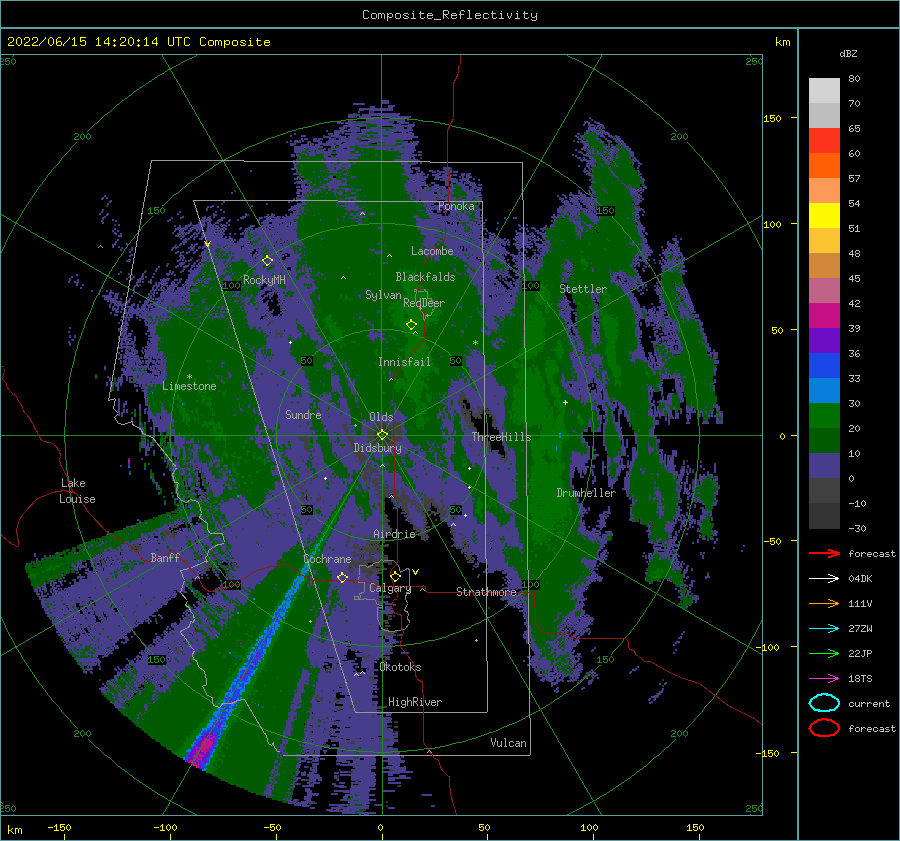This screenshot has height=841, width=900.
Task: Click the Lacombe label on map
Action: pos(432,251)
